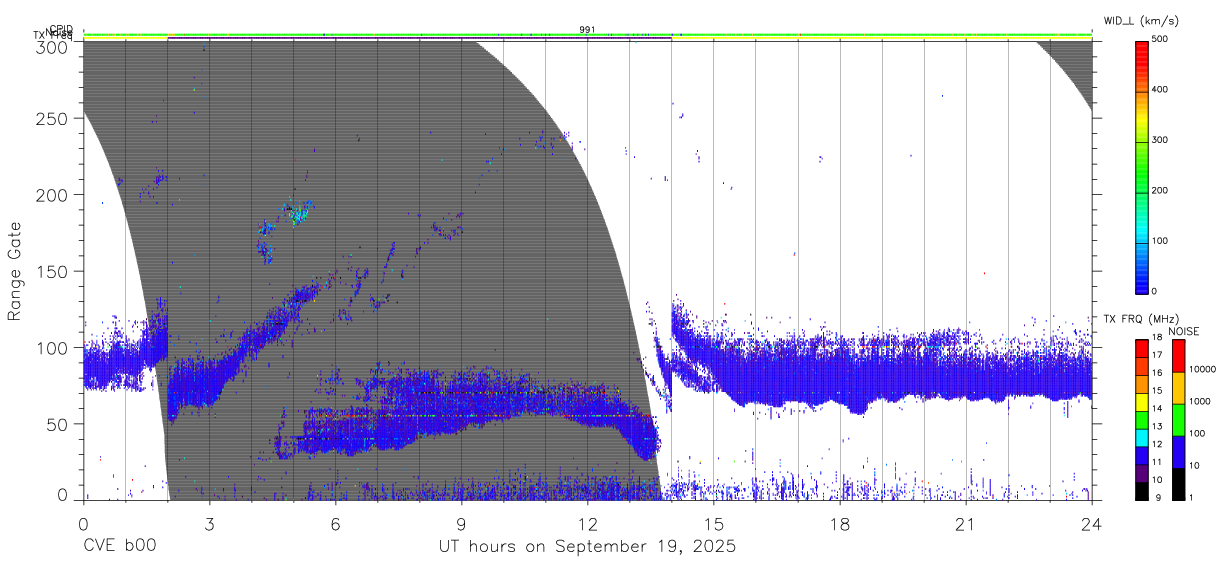Click the '14' TX FRQ tick label

pyautogui.click(x=1157, y=409)
